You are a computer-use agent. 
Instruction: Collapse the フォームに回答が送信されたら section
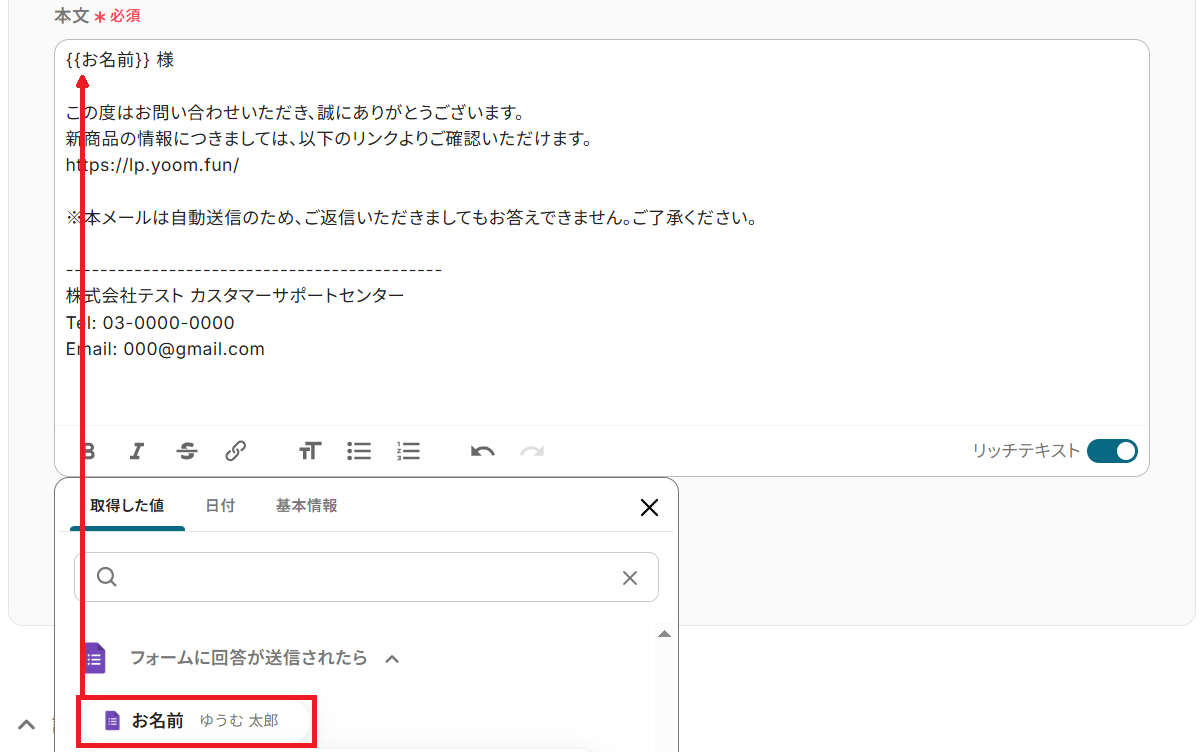(393, 659)
